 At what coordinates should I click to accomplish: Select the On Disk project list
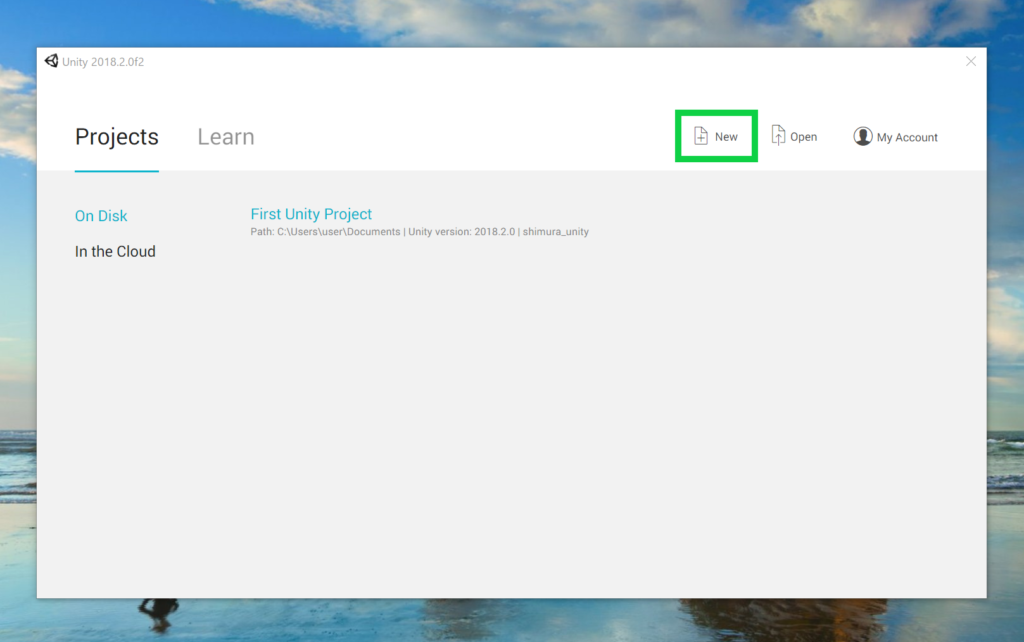click(101, 216)
